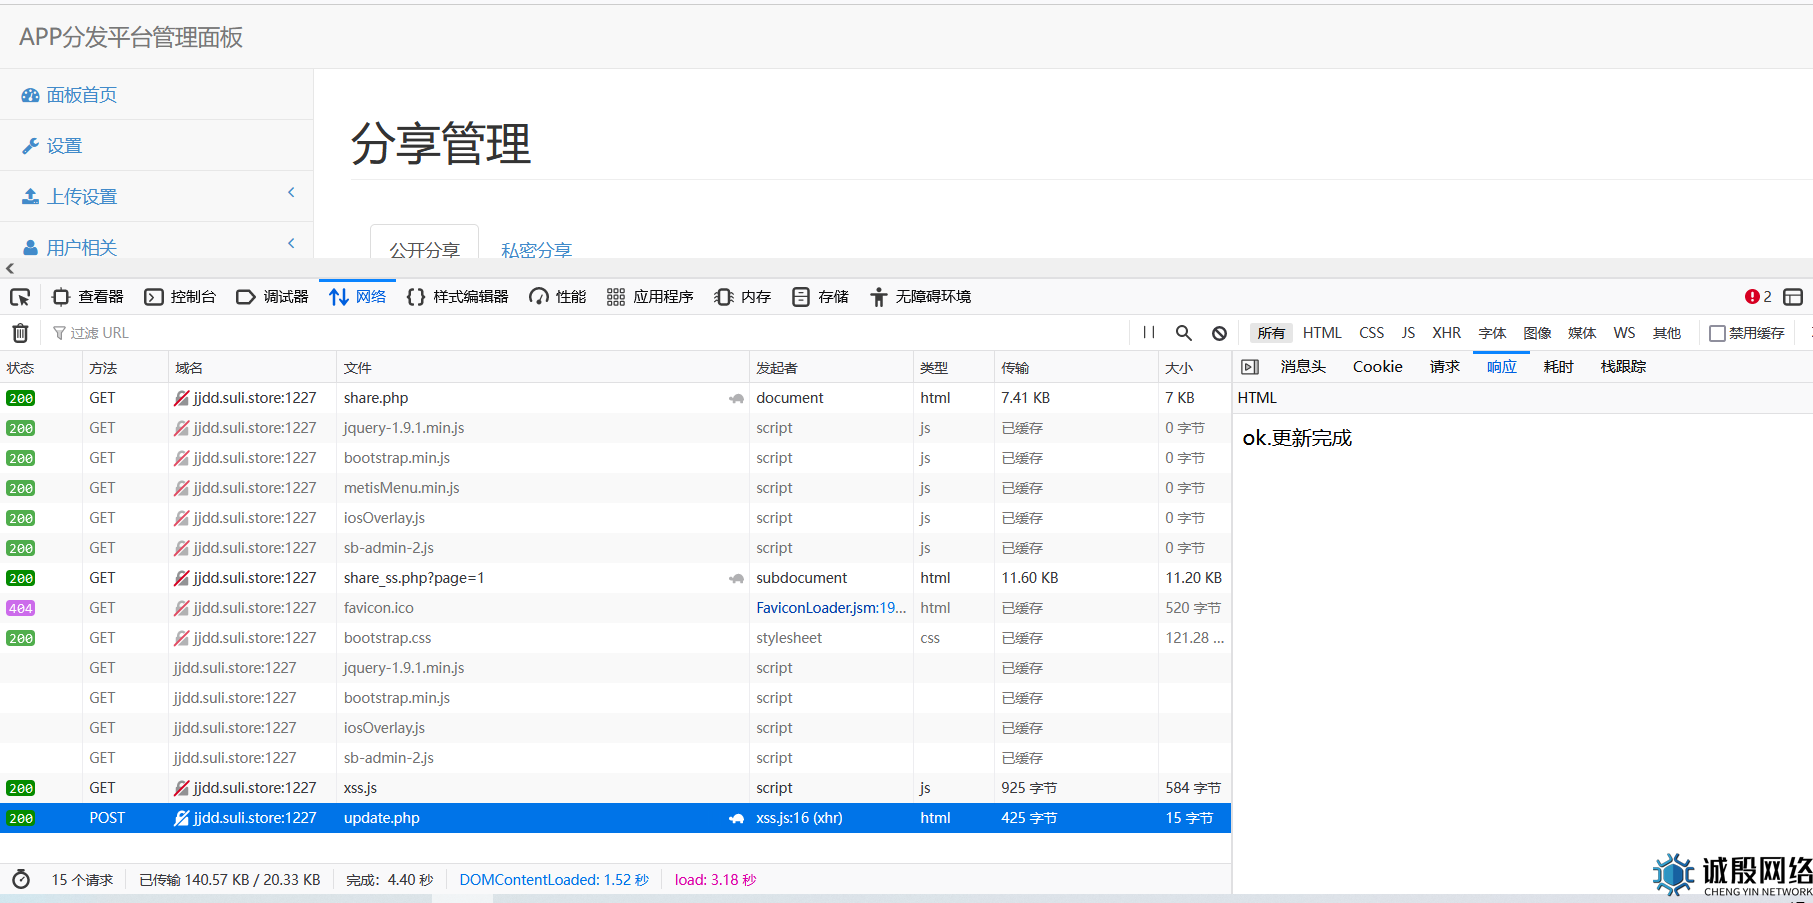Screen dimensions: 1813x903
Task: Open the 调试器 debugger panel
Action: [x=272, y=297]
